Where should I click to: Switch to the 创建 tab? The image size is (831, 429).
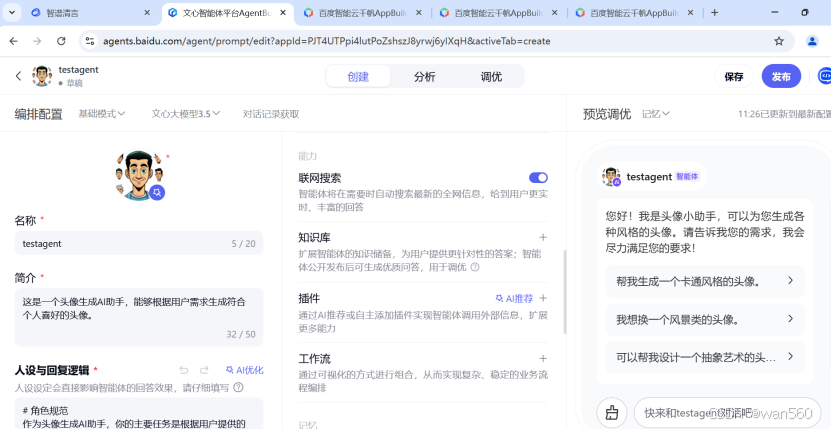358,76
